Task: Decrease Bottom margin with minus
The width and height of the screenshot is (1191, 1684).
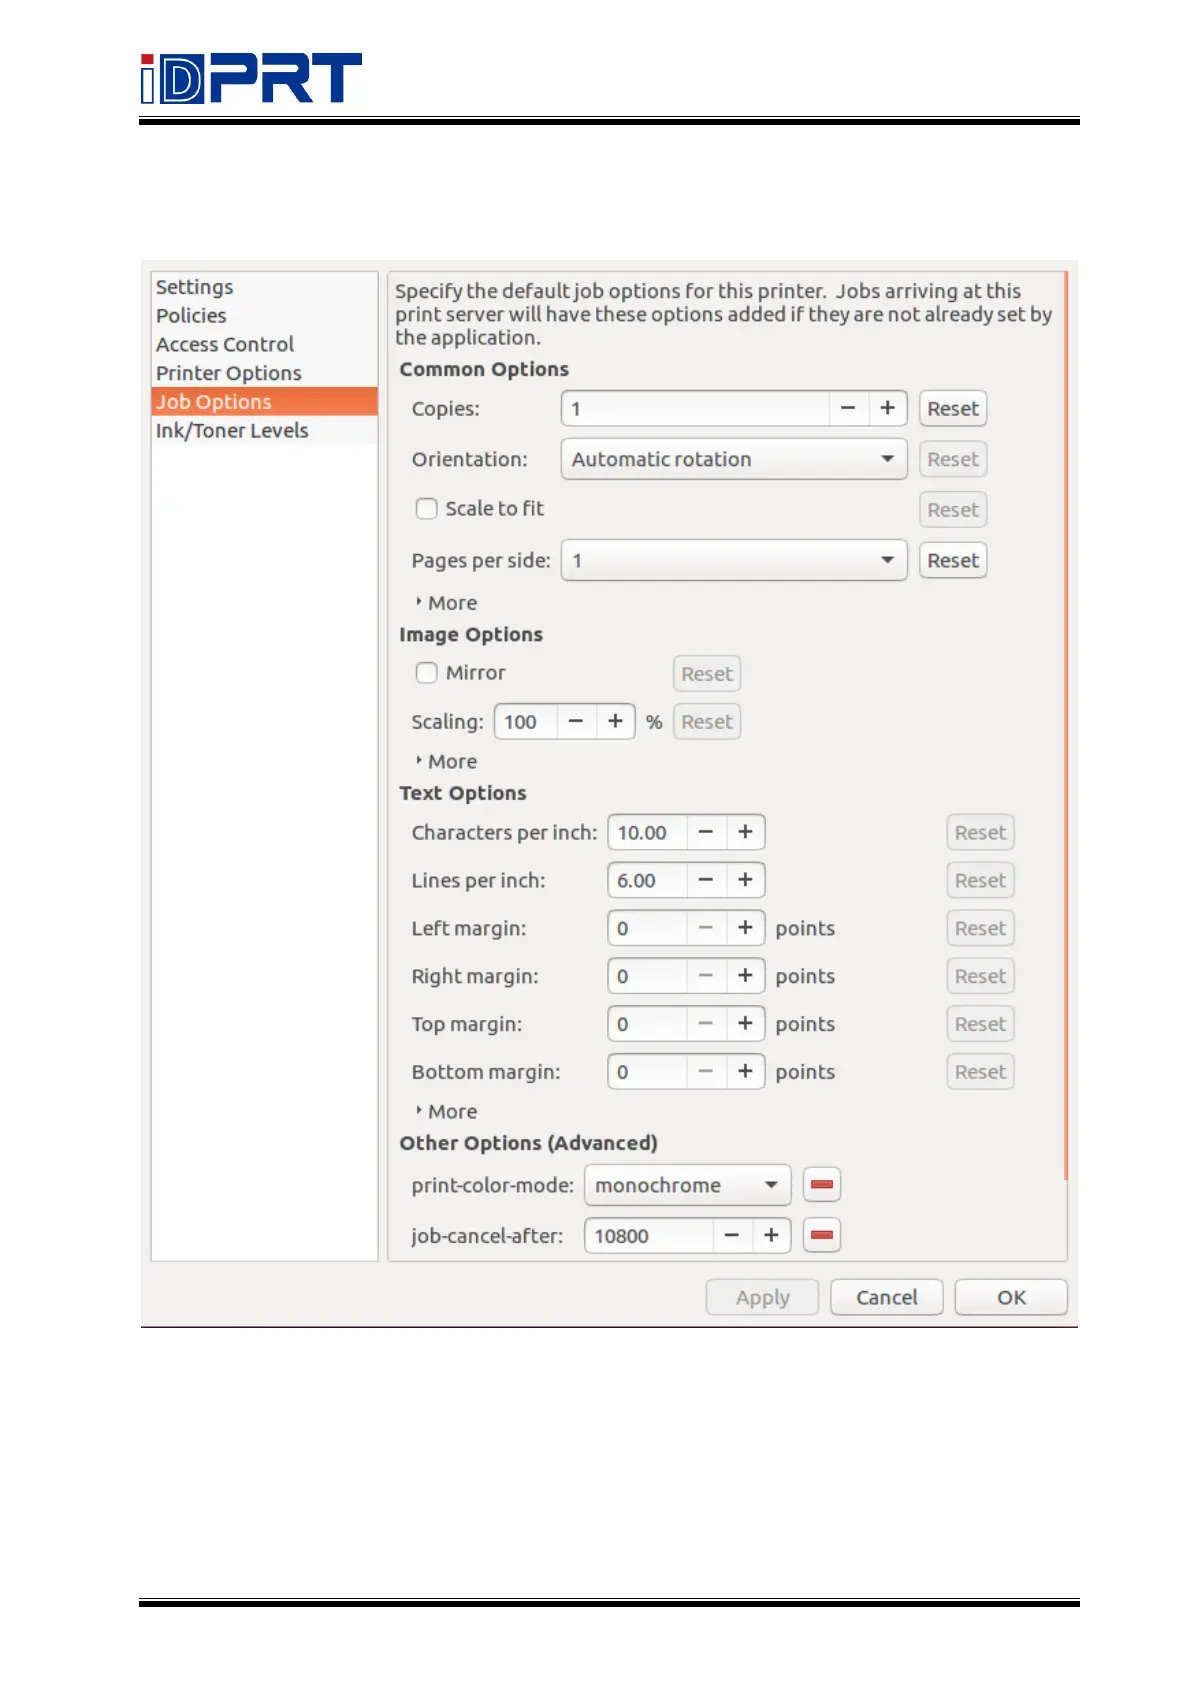Action: click(x=706, y=1071)
